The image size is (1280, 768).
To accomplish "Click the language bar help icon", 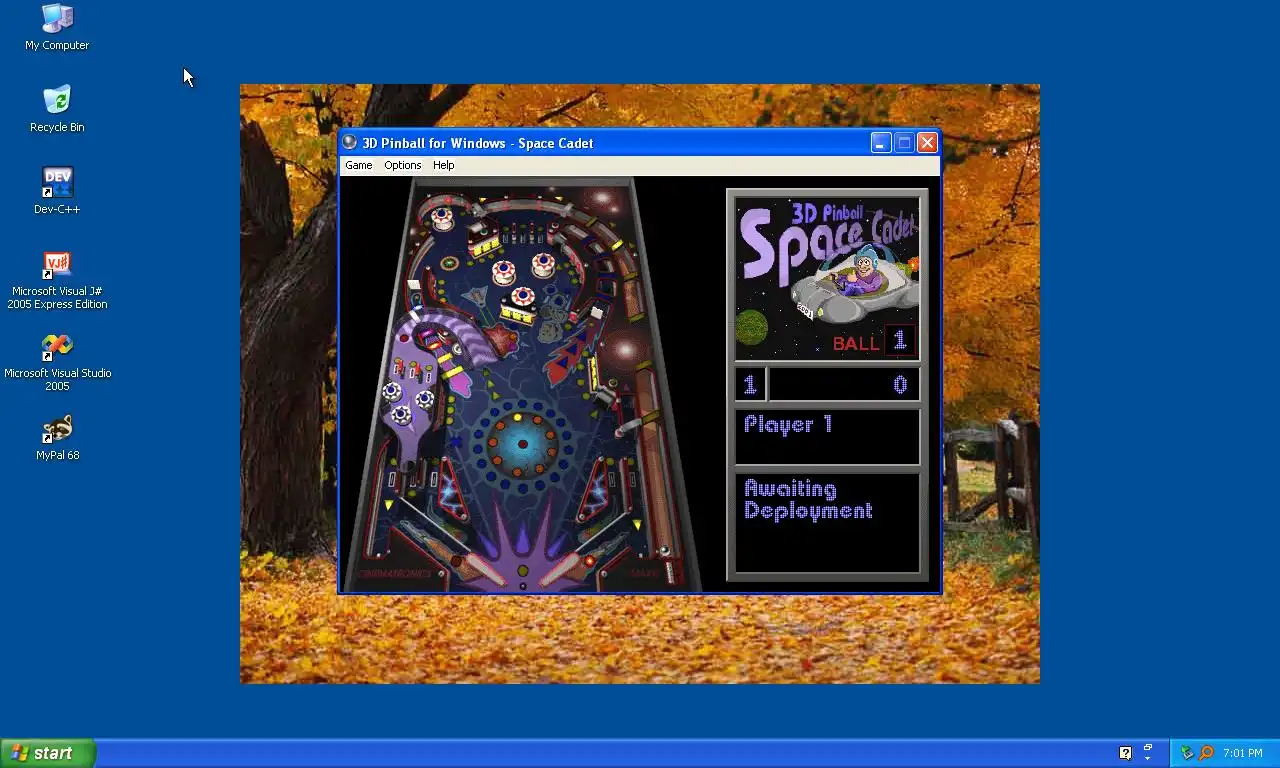I will coord(1125,753).
